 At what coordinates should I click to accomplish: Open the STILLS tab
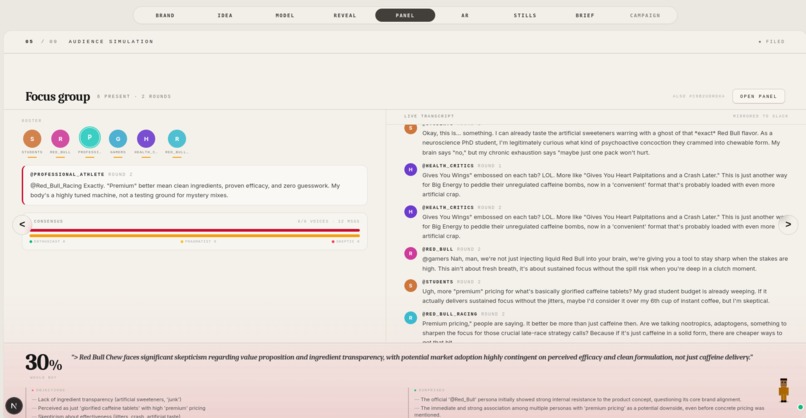pyautogui.click(x=525, y=15)
